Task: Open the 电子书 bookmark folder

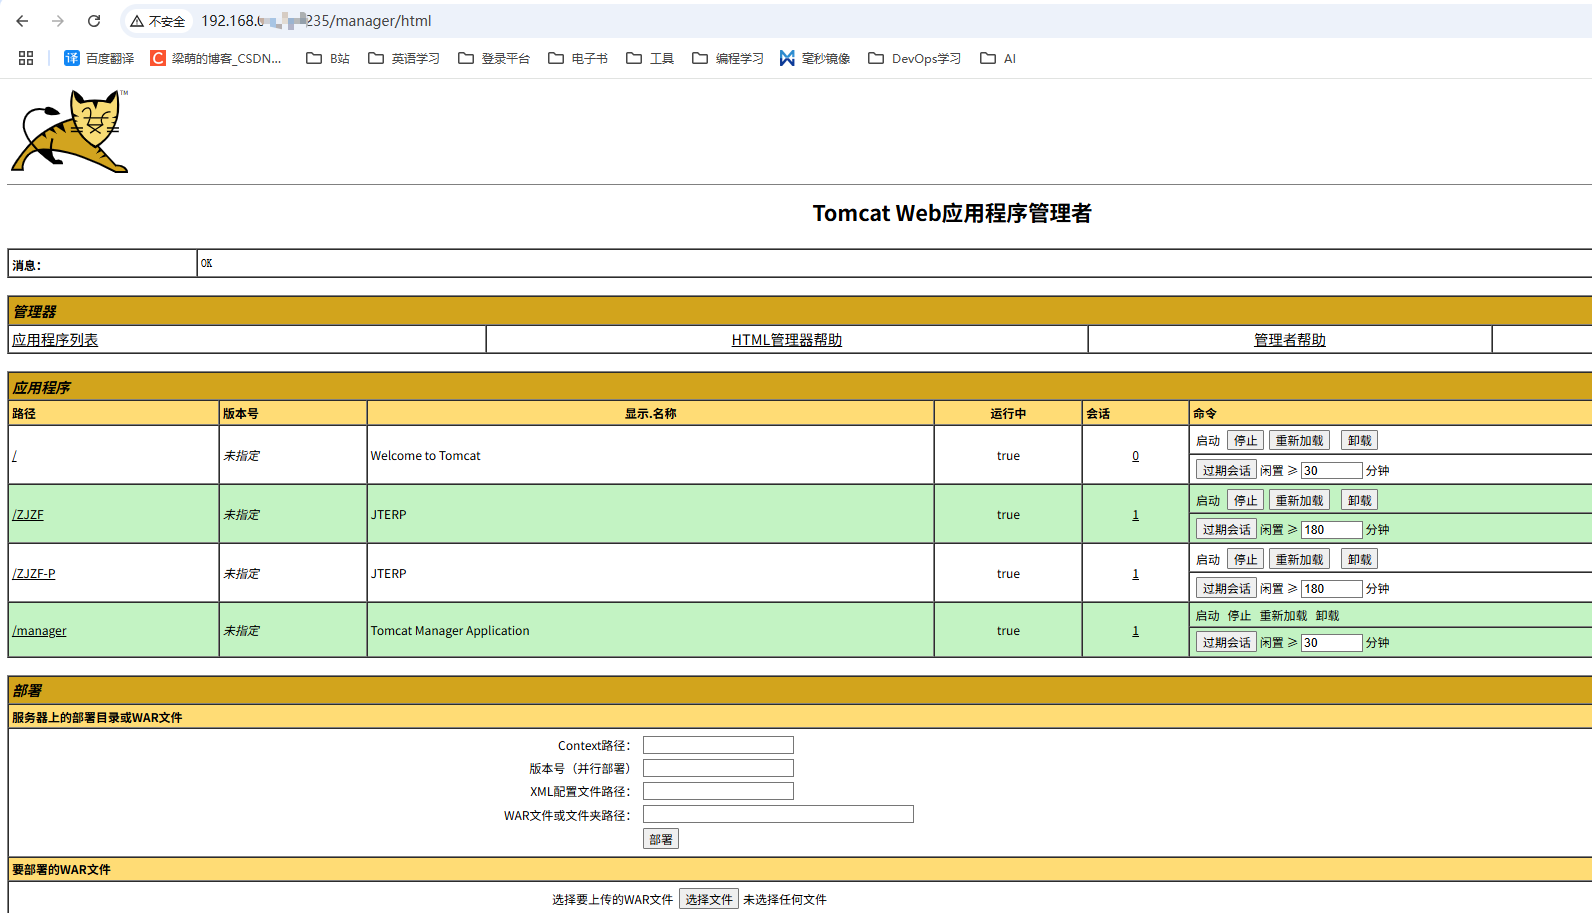Action: coord(578,58)
